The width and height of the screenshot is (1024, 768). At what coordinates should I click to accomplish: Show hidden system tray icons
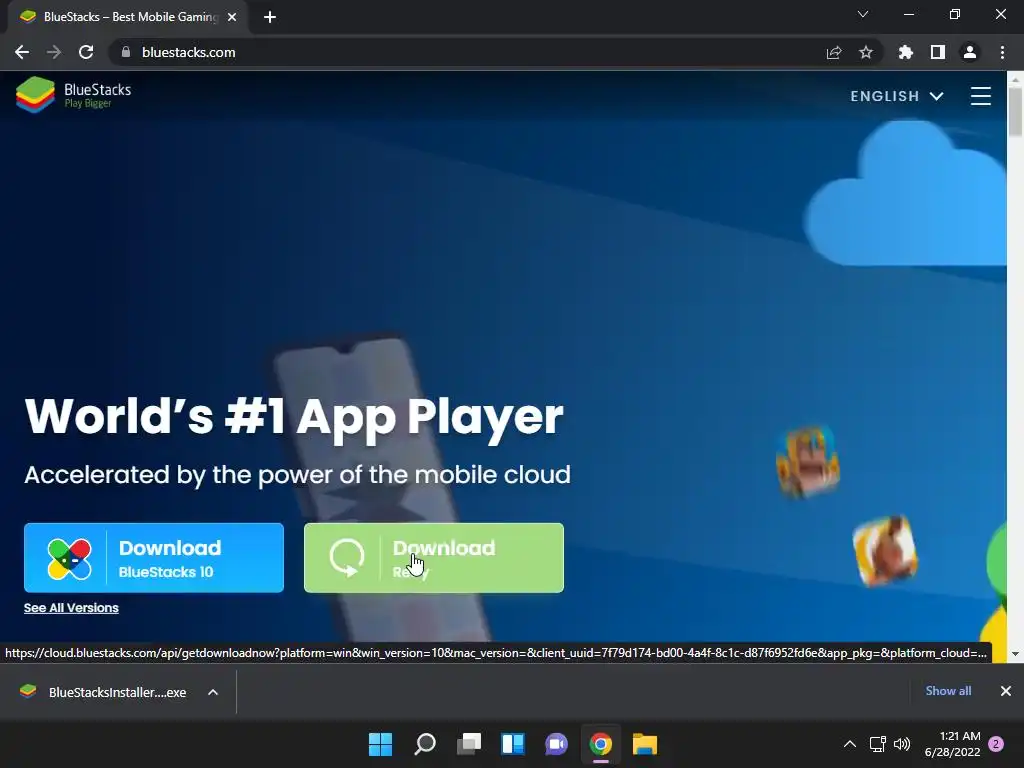pyautogui.click(x=850, y=744)
